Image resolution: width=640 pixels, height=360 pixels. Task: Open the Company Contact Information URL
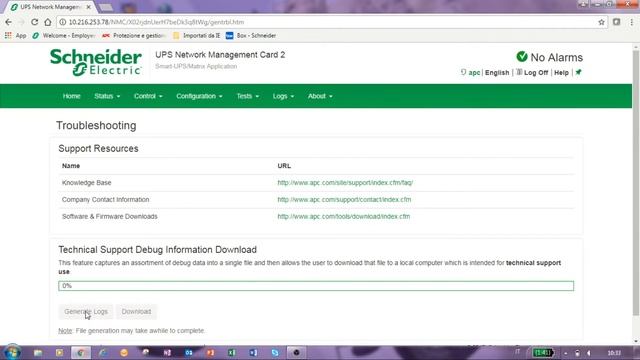(x=344, y=200)
